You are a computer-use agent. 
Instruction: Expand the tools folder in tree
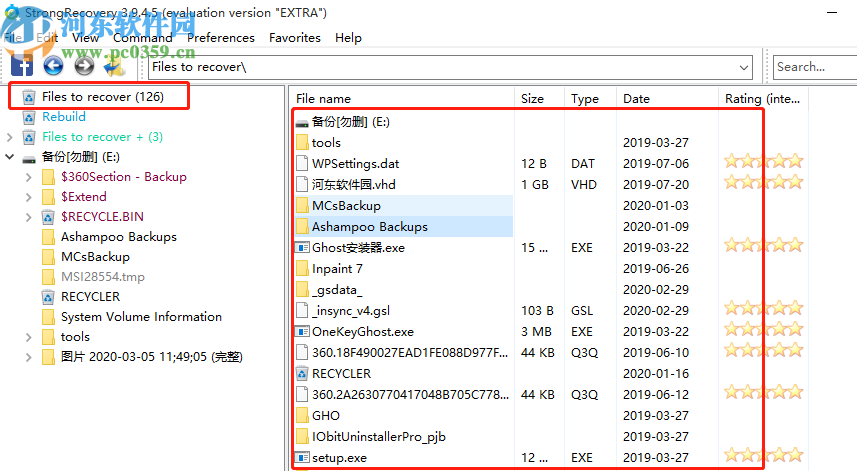click(28, 337)
